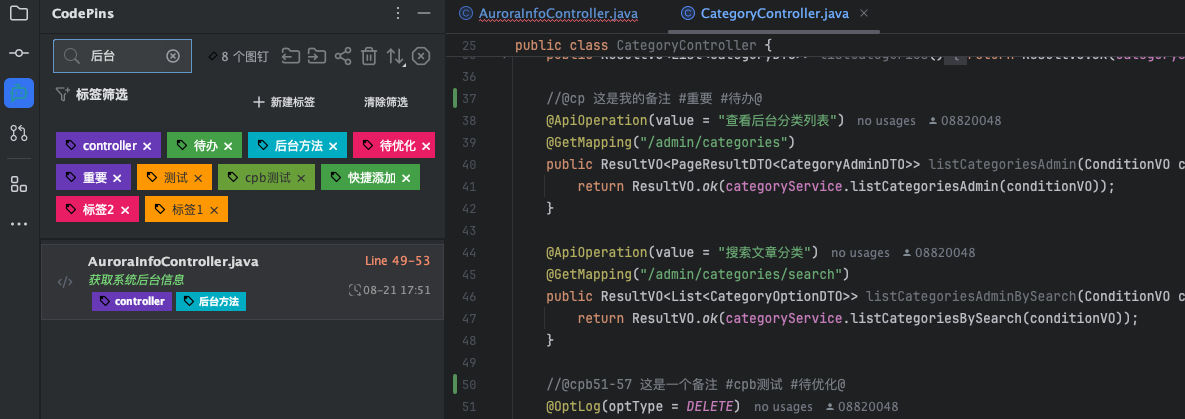
Task: Click the line number 41 gutter
Action: pyautogui.click(x=469, y=187)
